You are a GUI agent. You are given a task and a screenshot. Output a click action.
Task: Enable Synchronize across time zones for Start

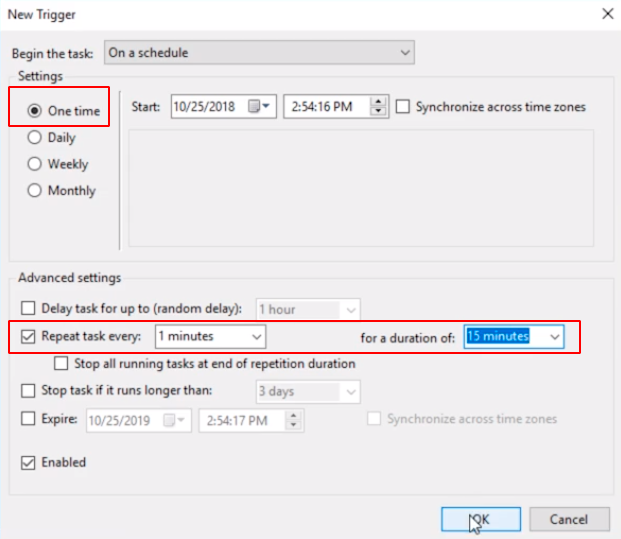point(403,107)
